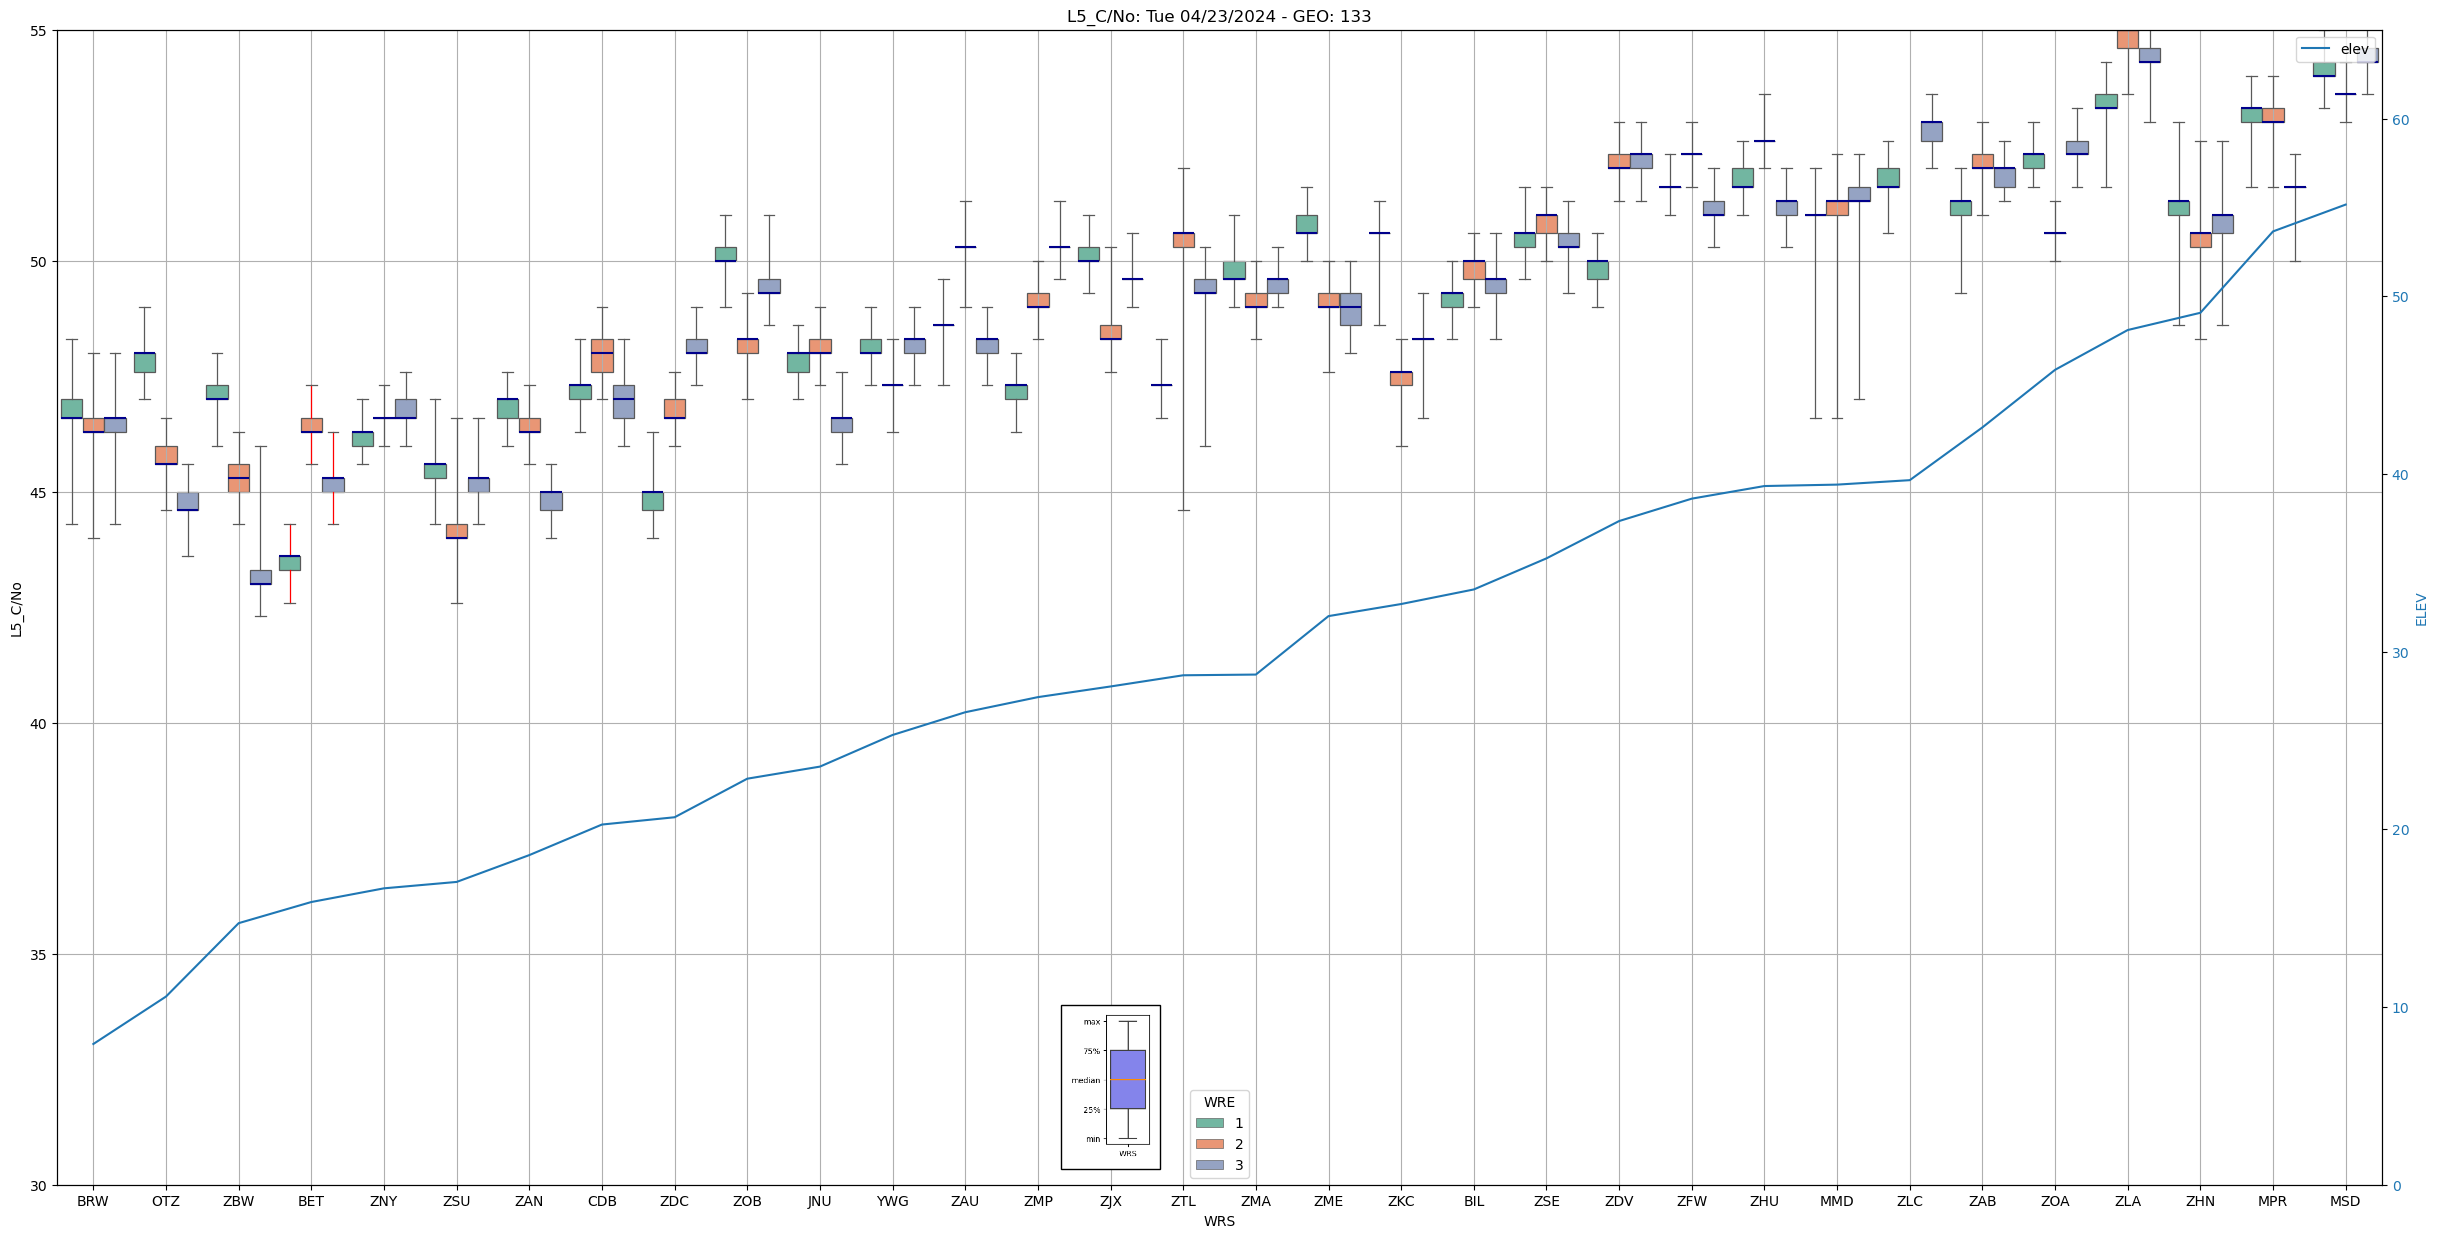Click the 'median' label in boxplot key
This screenshot has height=1238, width=2439.
click(1085, 1080)
